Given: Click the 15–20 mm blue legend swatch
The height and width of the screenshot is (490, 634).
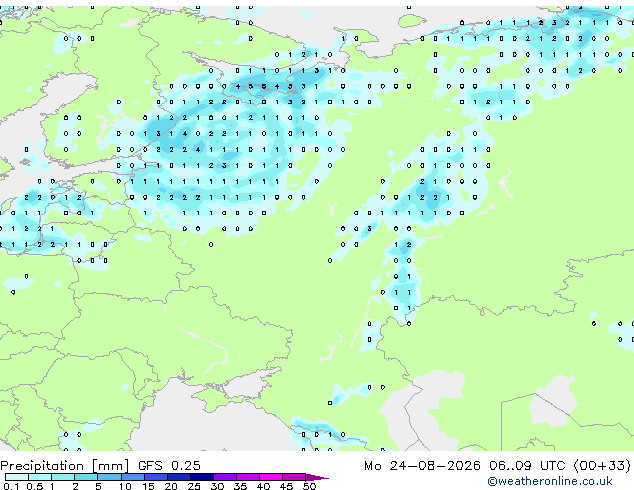Looking at the screenshot, I should click(x=156, y=477).
